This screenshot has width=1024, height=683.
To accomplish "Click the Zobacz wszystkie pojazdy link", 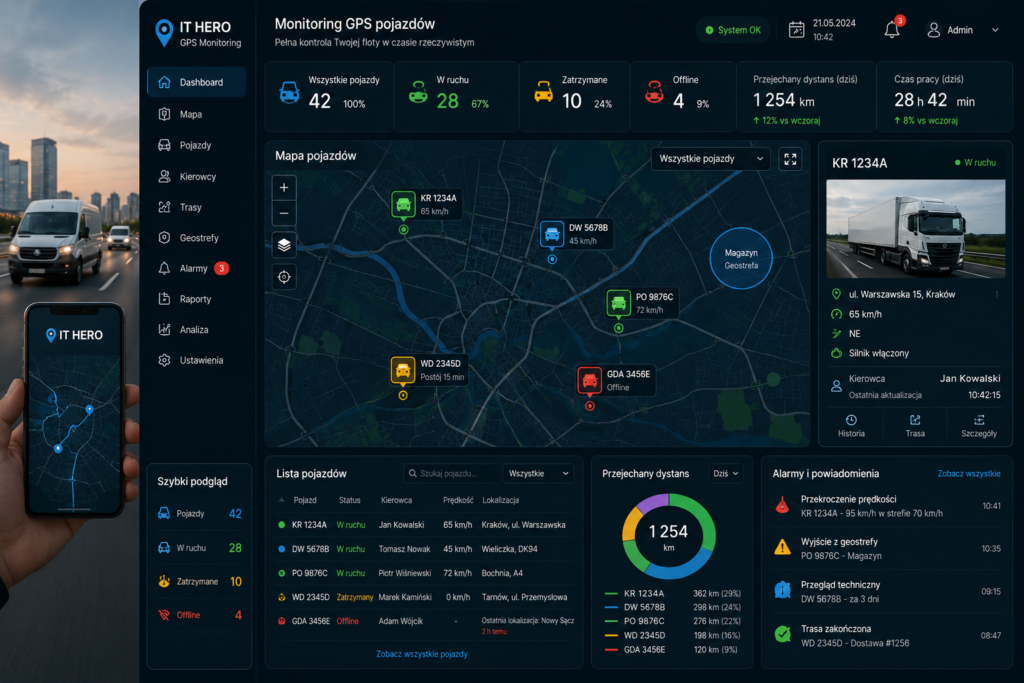I will [x=422, y=654].
